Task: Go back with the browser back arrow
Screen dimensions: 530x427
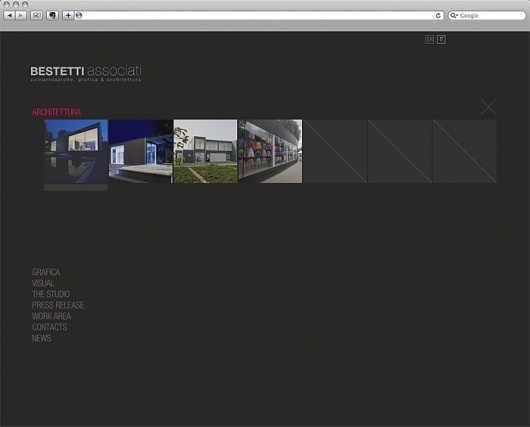Action: (9, 15)
